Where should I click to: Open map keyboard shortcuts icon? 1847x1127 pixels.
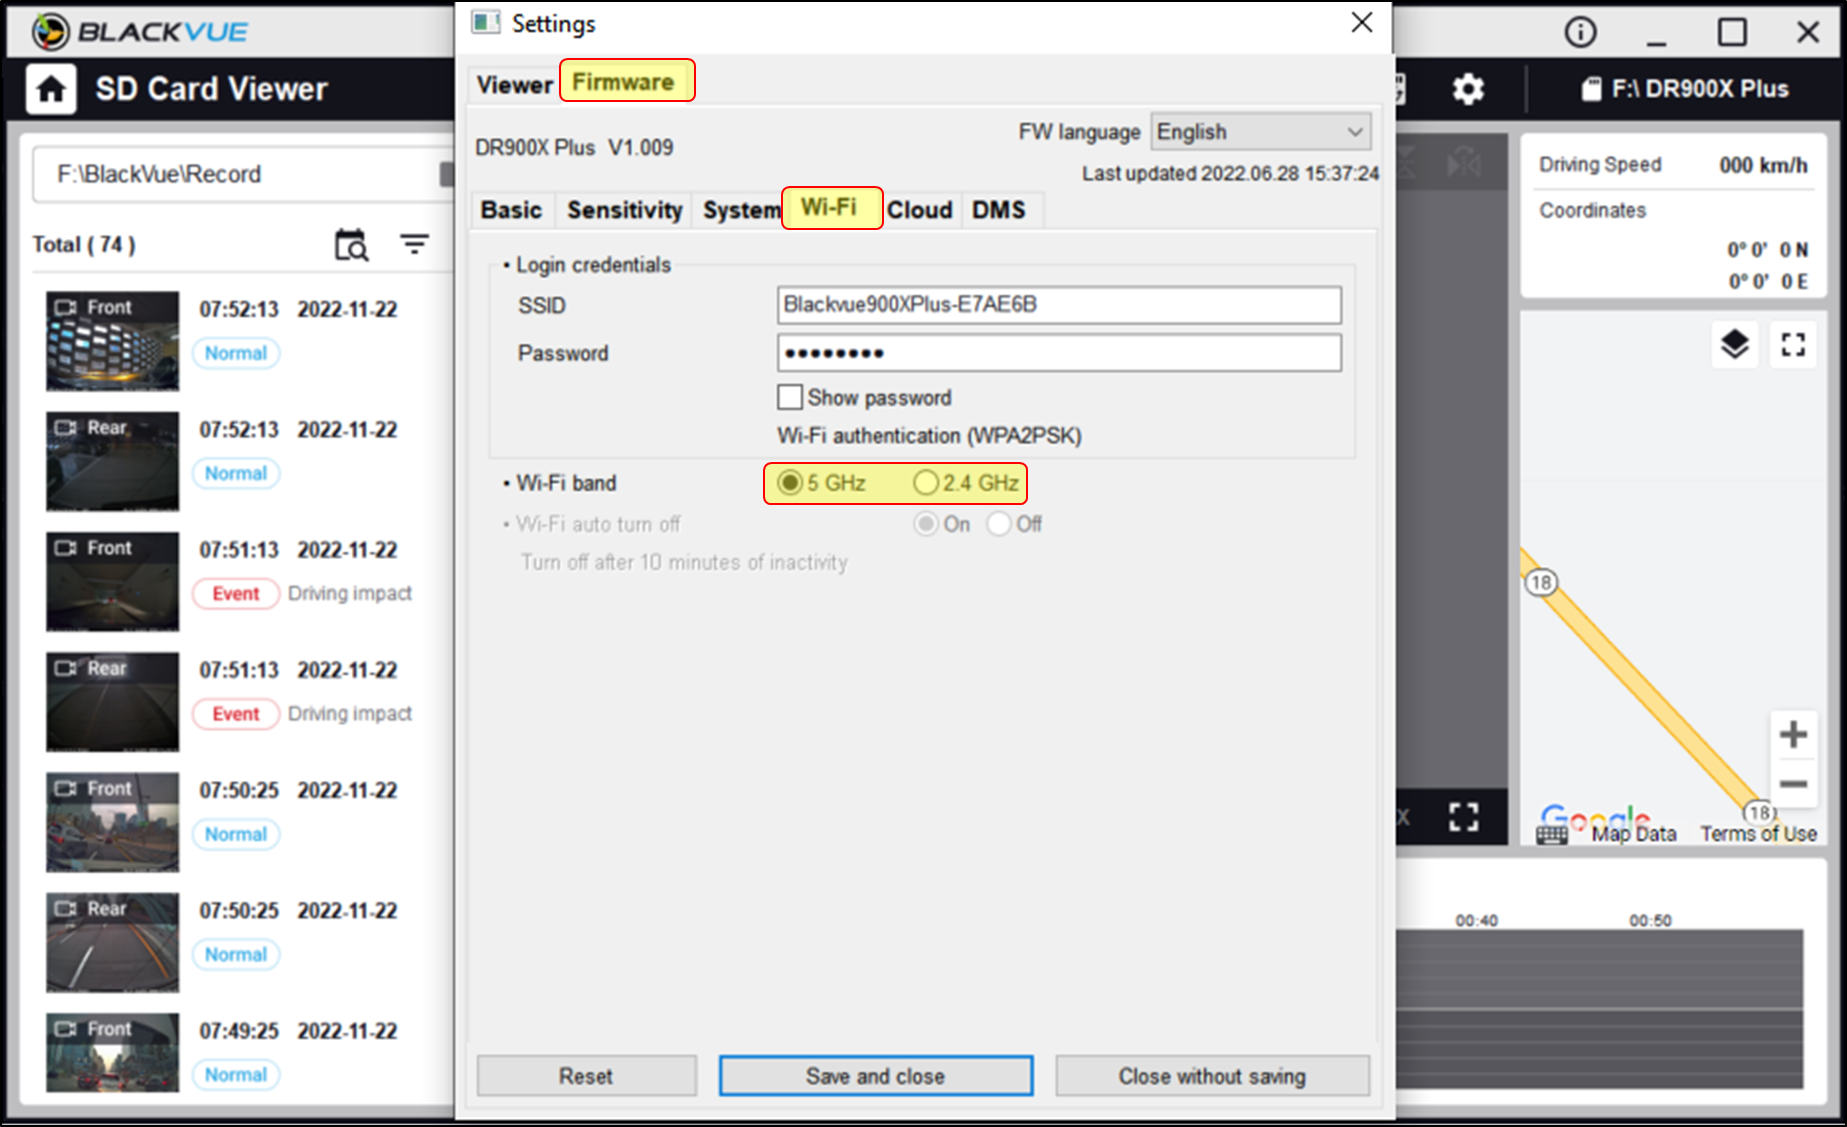pyautogui.click(x=1552, y=835)
